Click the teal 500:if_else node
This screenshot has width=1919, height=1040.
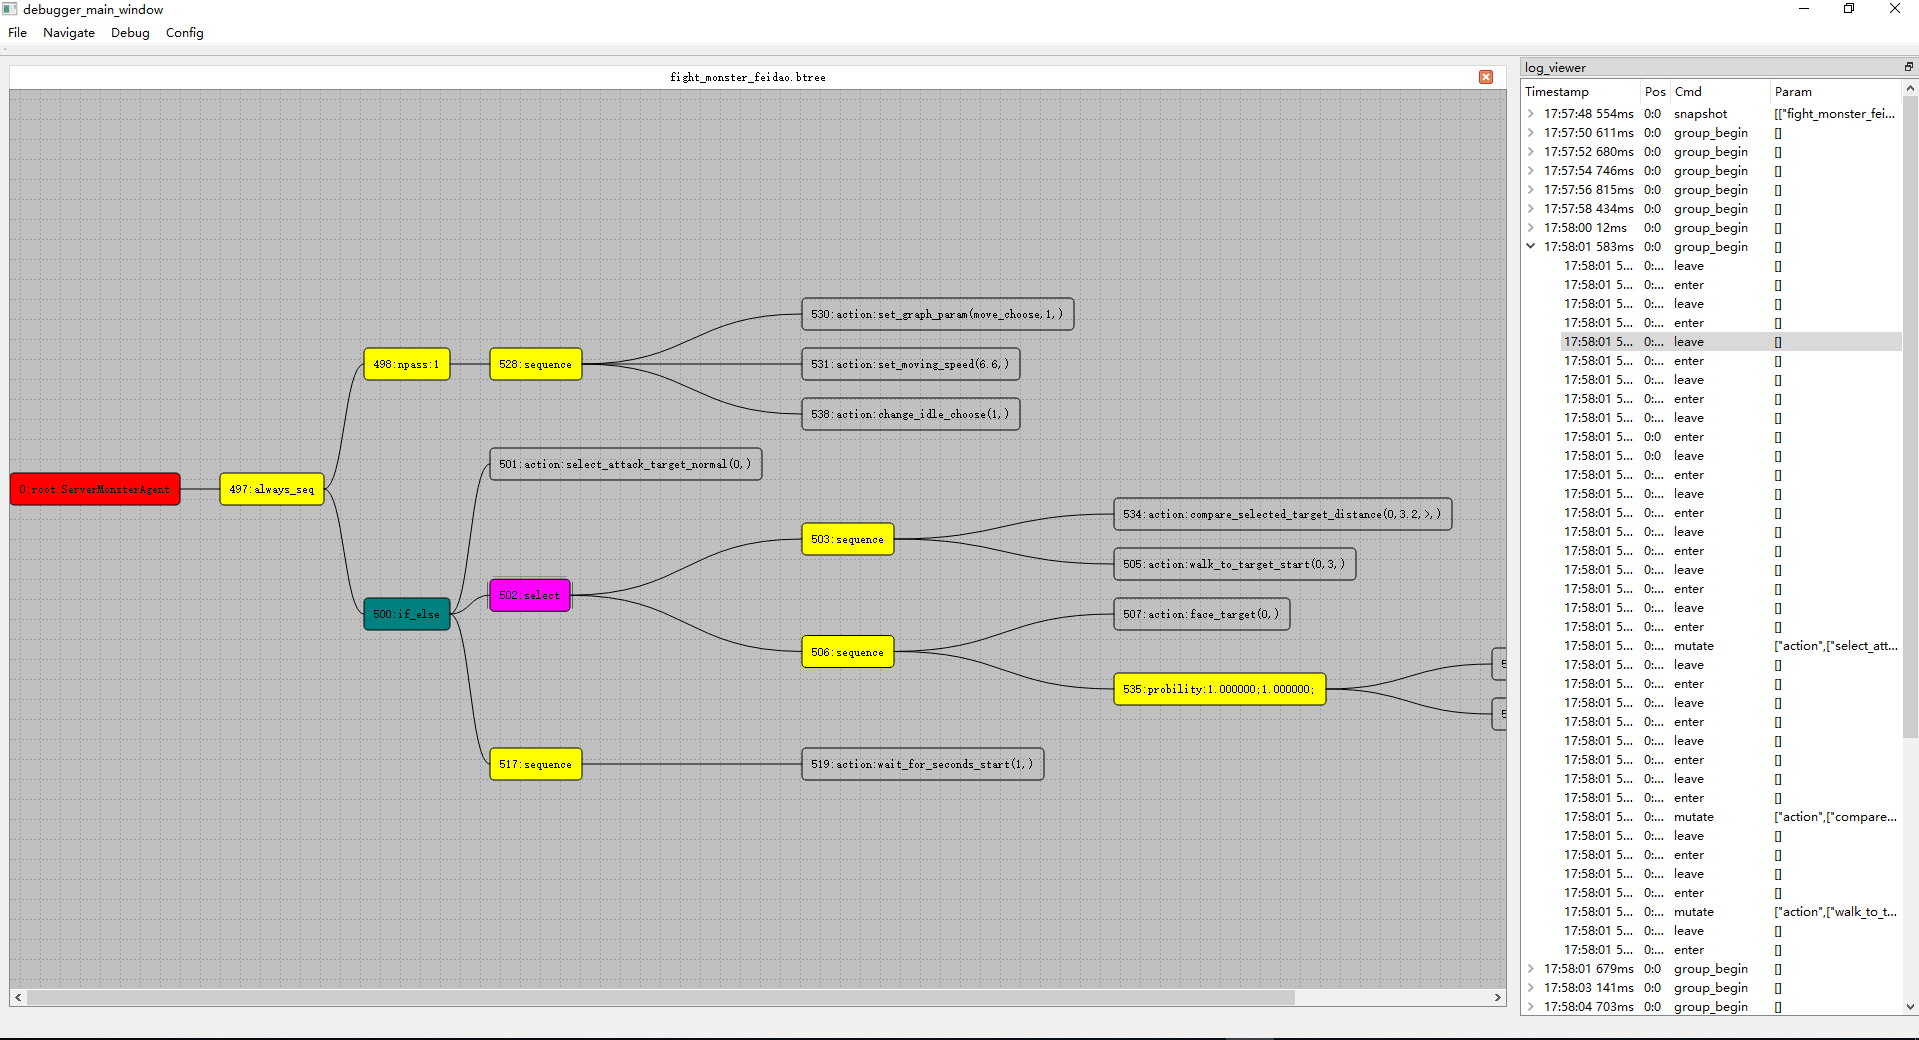tap(406, 614)
